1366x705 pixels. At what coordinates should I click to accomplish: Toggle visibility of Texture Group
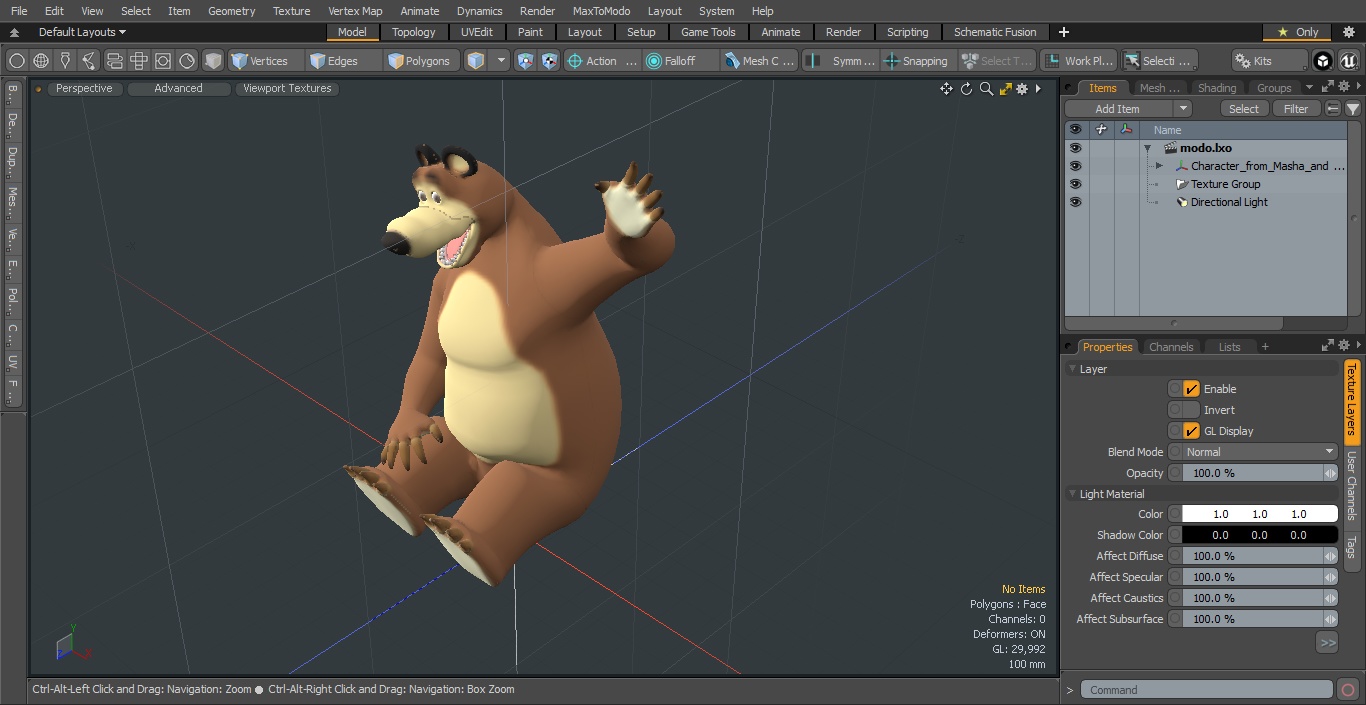pyautogui.click(x=1075, y=184)
